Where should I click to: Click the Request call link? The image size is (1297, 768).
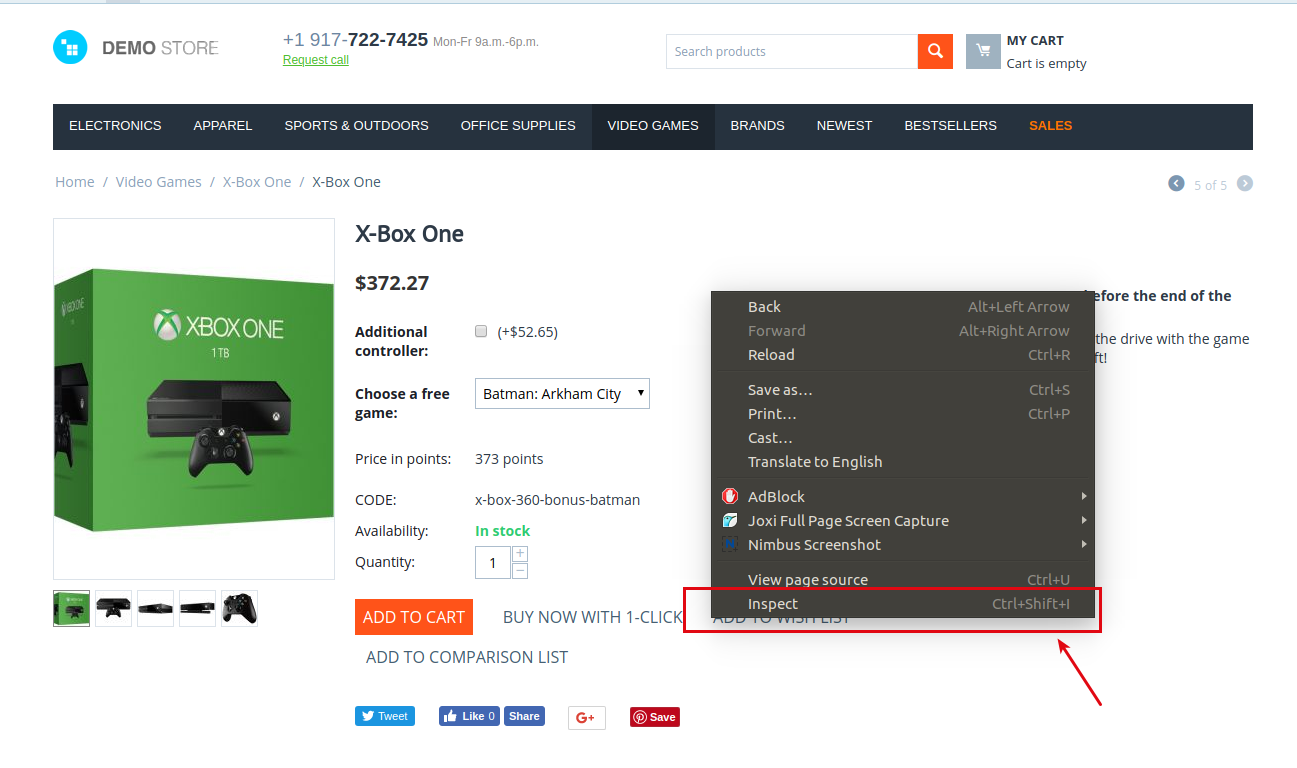click(x=316, y=60)
